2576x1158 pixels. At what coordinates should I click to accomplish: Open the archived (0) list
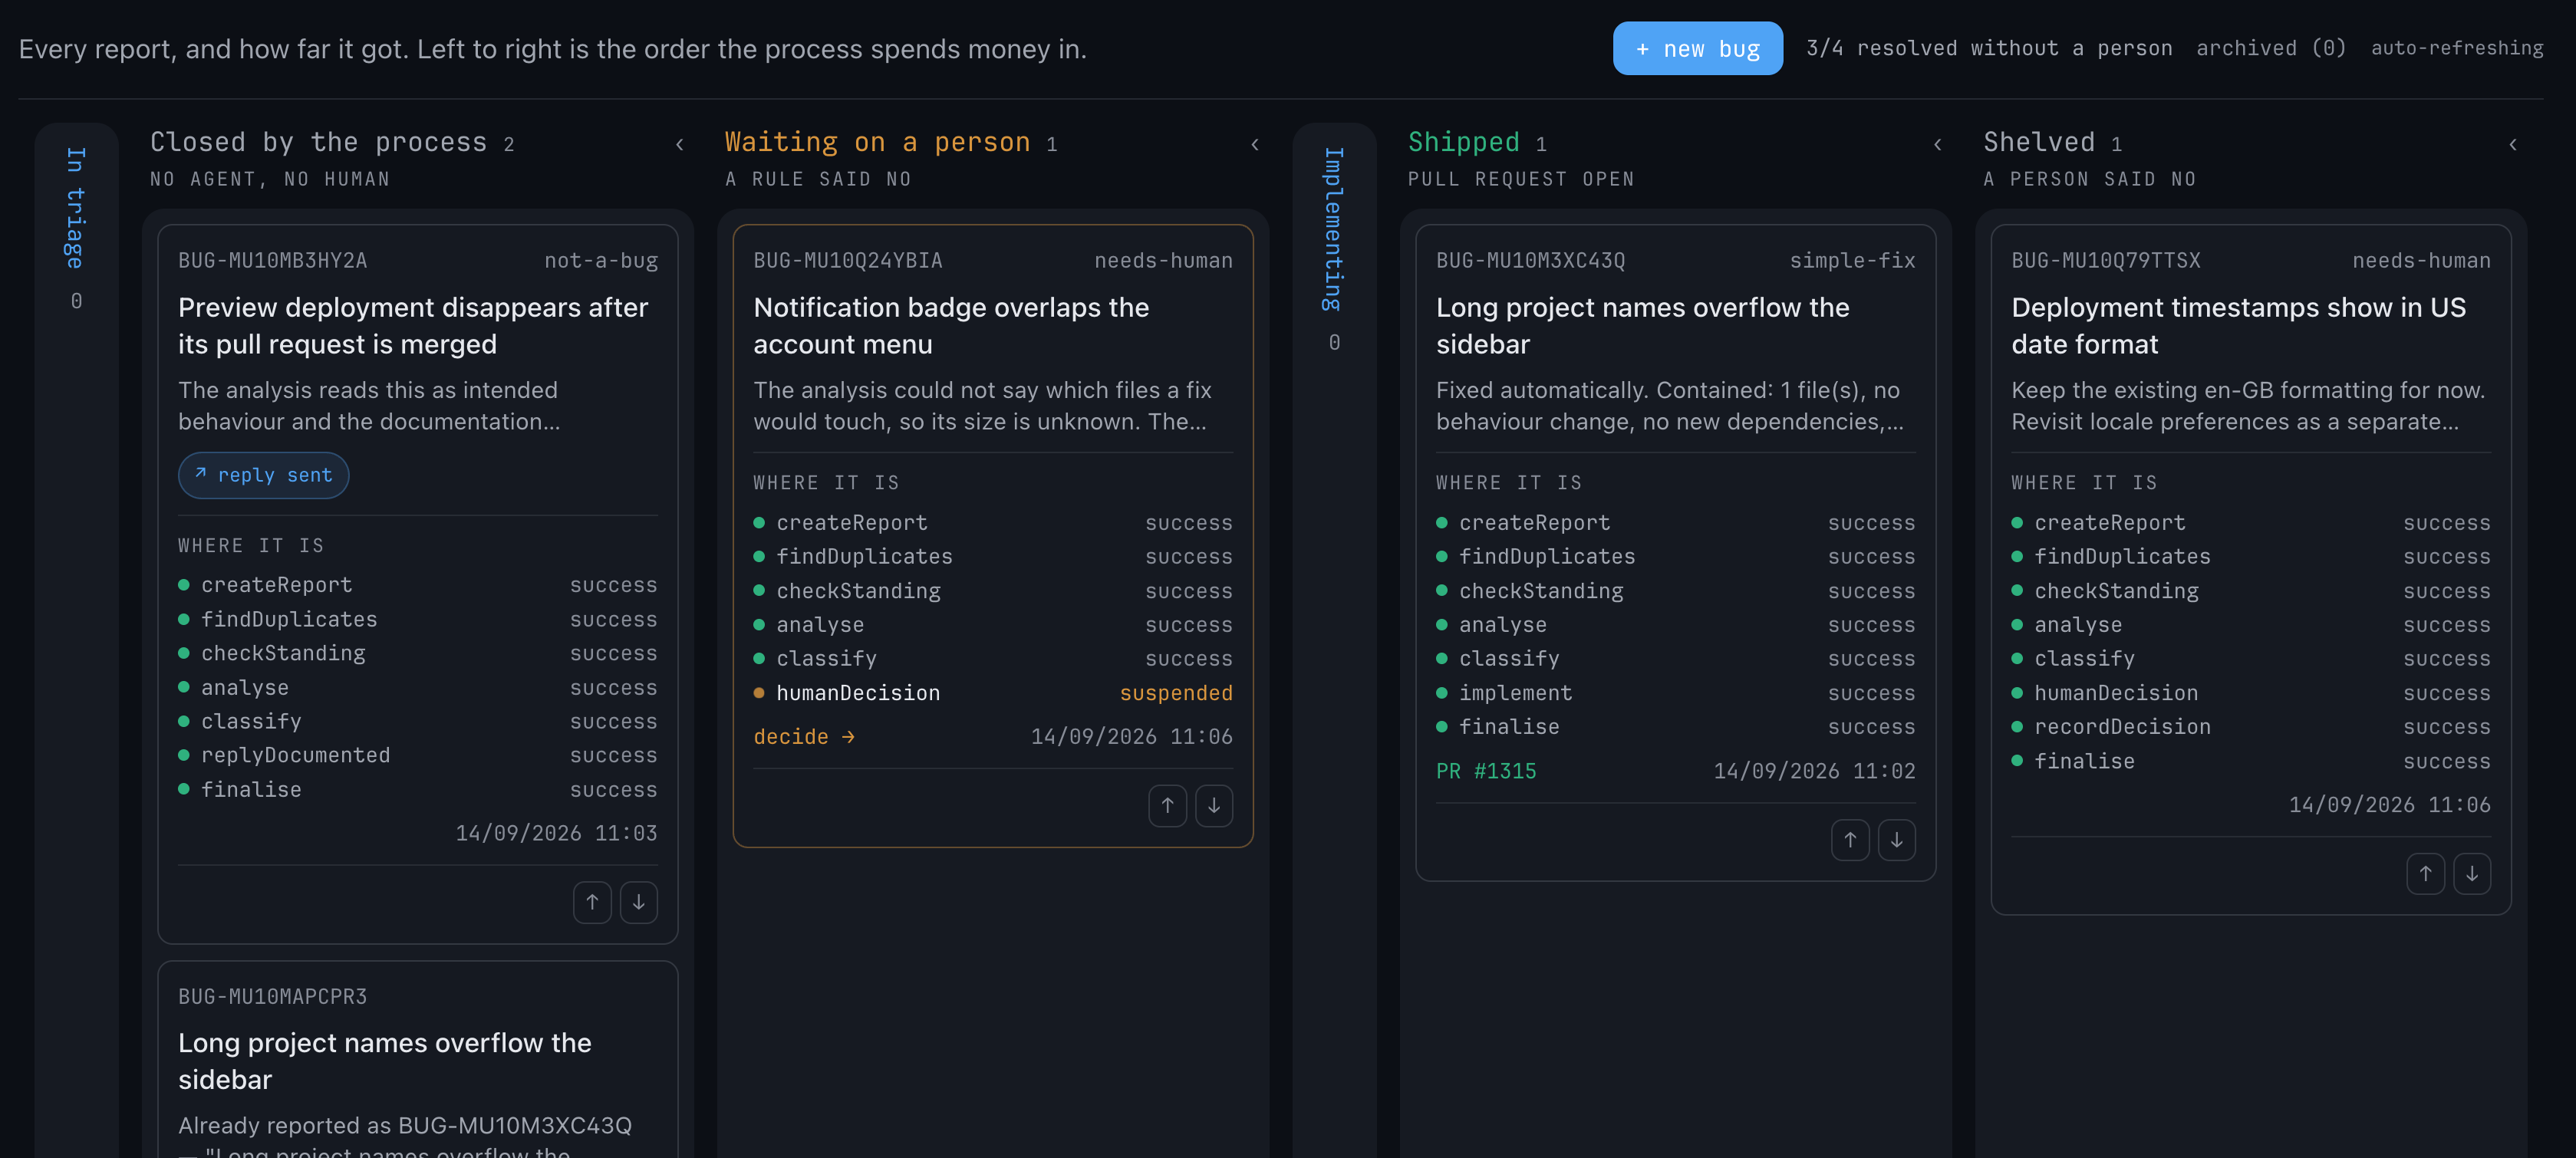pyautogui.click(x=2270, y=48)
